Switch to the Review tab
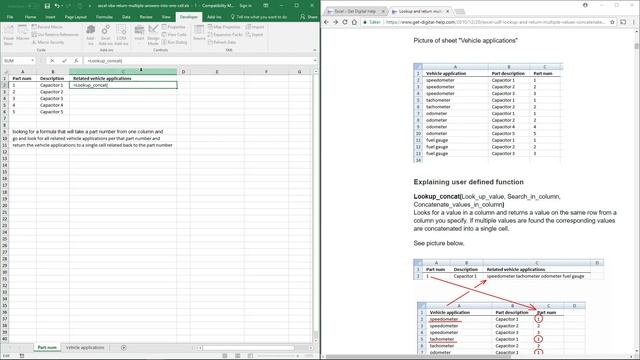 pyautogui.click(x=146, y=17)
